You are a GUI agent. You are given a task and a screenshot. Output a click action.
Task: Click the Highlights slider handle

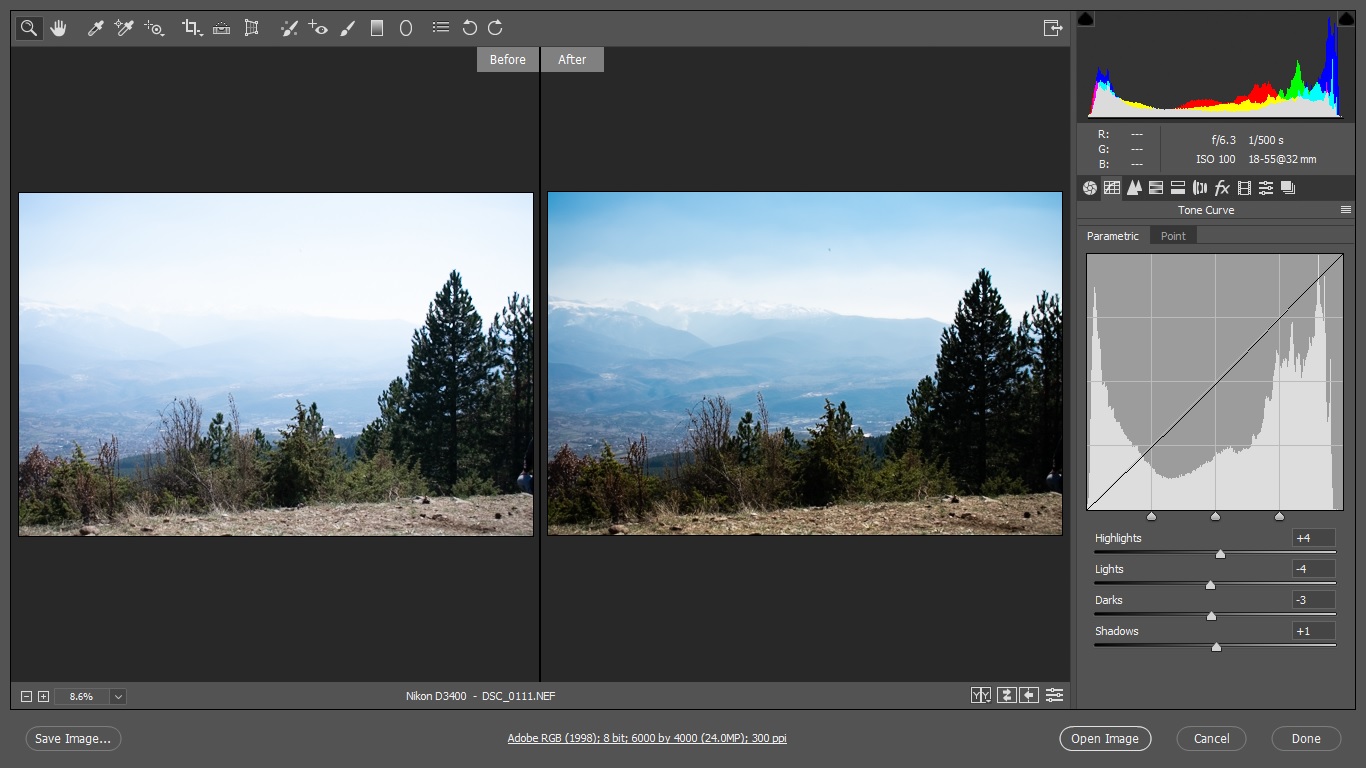tap(1220, 553)
